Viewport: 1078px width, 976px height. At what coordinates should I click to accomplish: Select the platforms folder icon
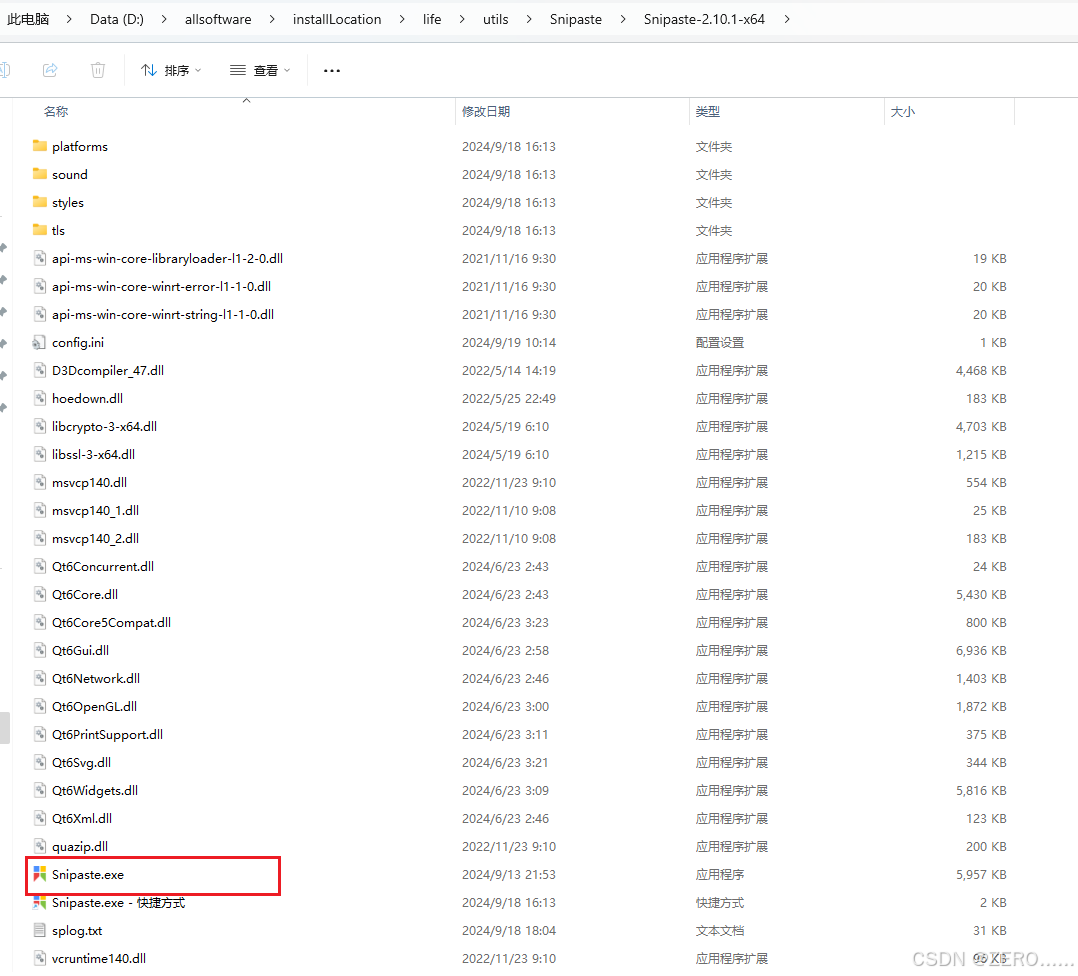pos(40,146)
